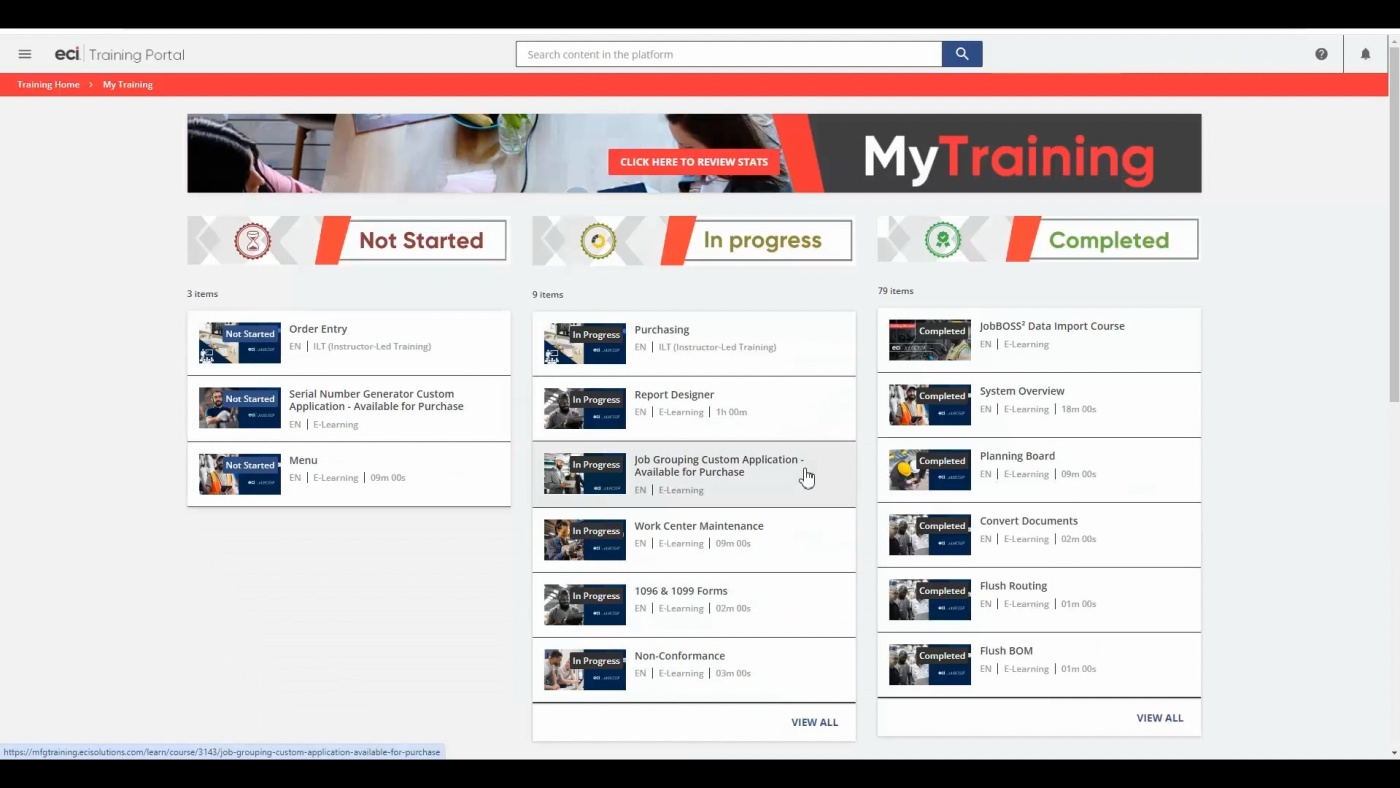Screen dimensions: 1400x788
Task: Open the Work Center Maintenance course
Action: coord(694,540)
